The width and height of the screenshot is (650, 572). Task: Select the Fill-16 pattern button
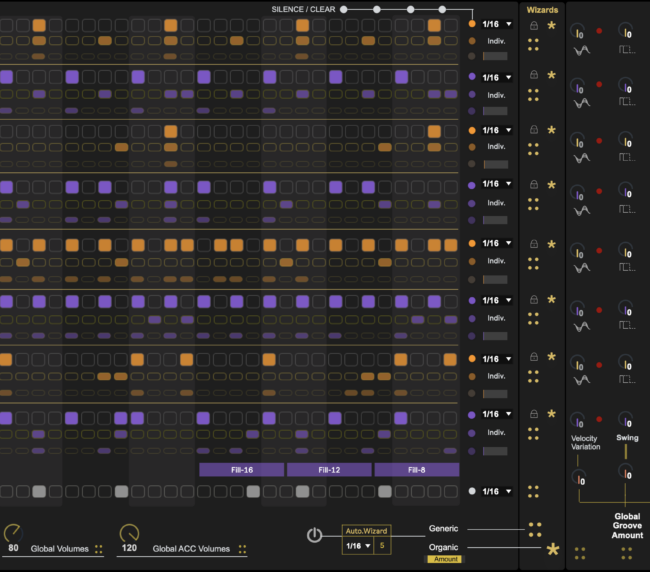pyautogui.click(x=241, y=469)
